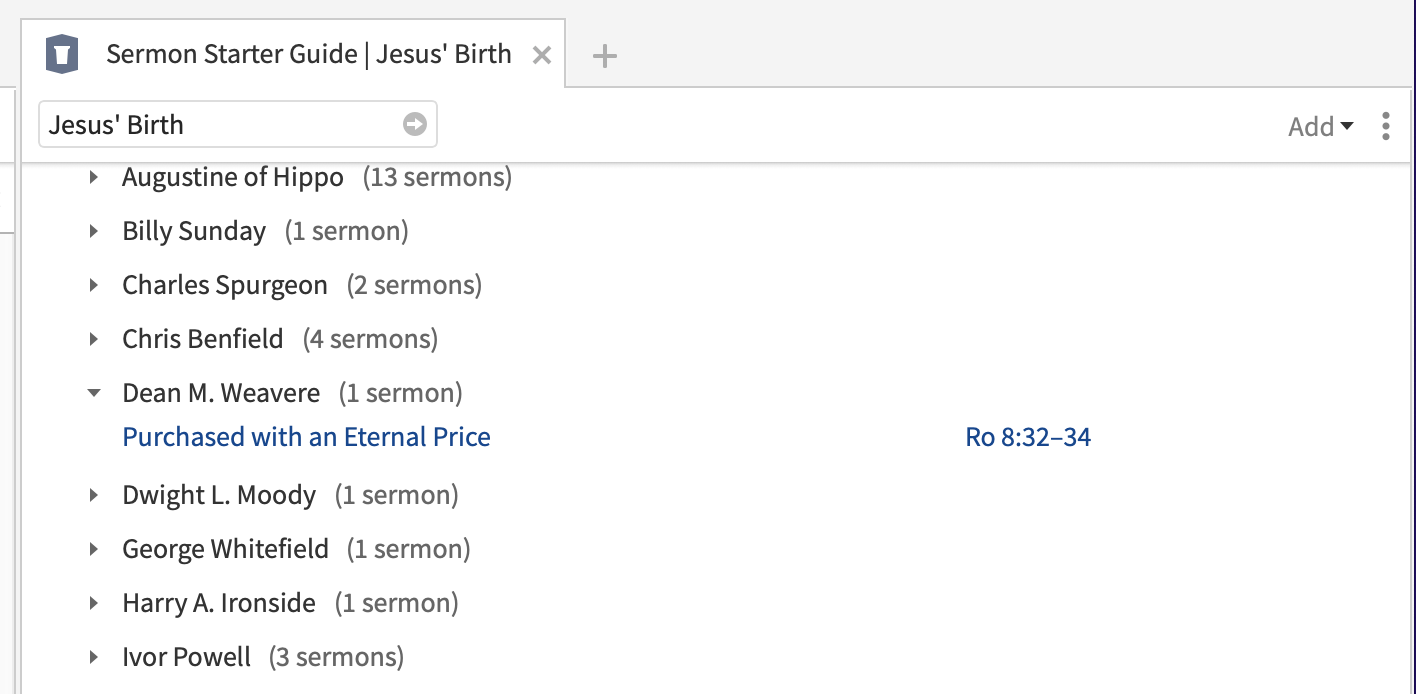The width and height of the screenshot is (1416, 694).
Task: Click the go arrow in search box
Action: (x=415, y=125)
